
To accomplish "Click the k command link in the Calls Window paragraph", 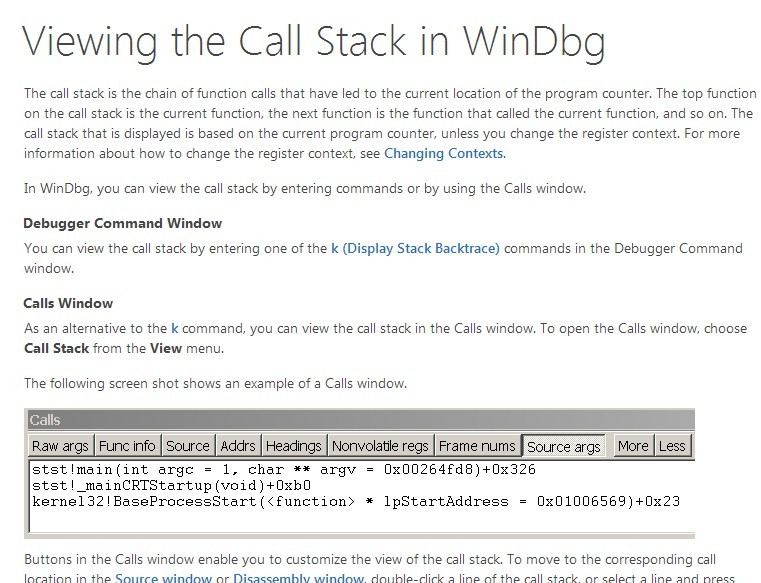I will click(x=175, y=329).
